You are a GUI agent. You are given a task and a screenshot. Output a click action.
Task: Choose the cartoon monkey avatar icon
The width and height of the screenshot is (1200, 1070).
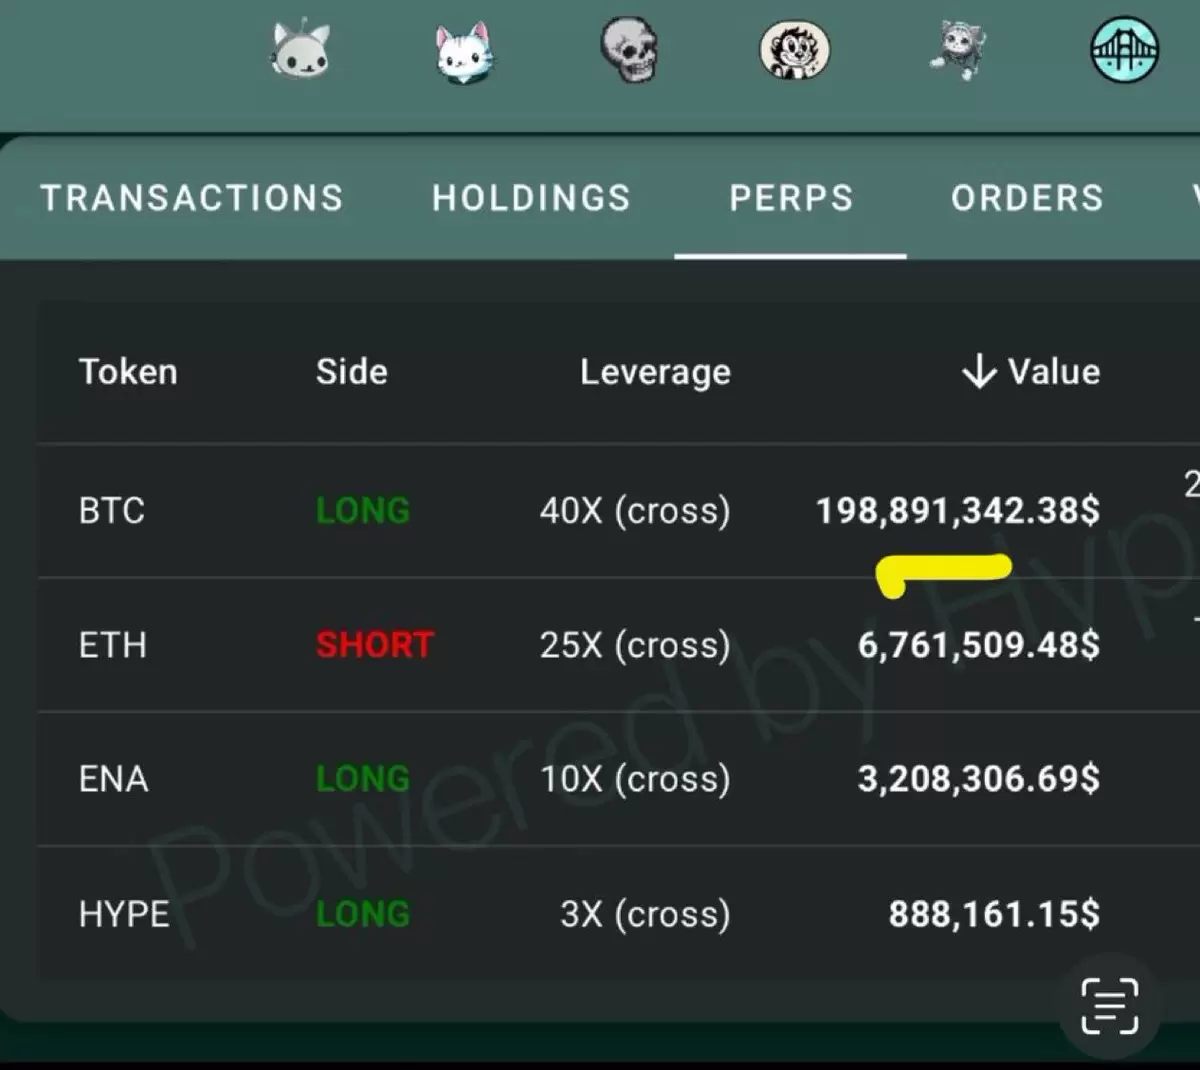794,50
